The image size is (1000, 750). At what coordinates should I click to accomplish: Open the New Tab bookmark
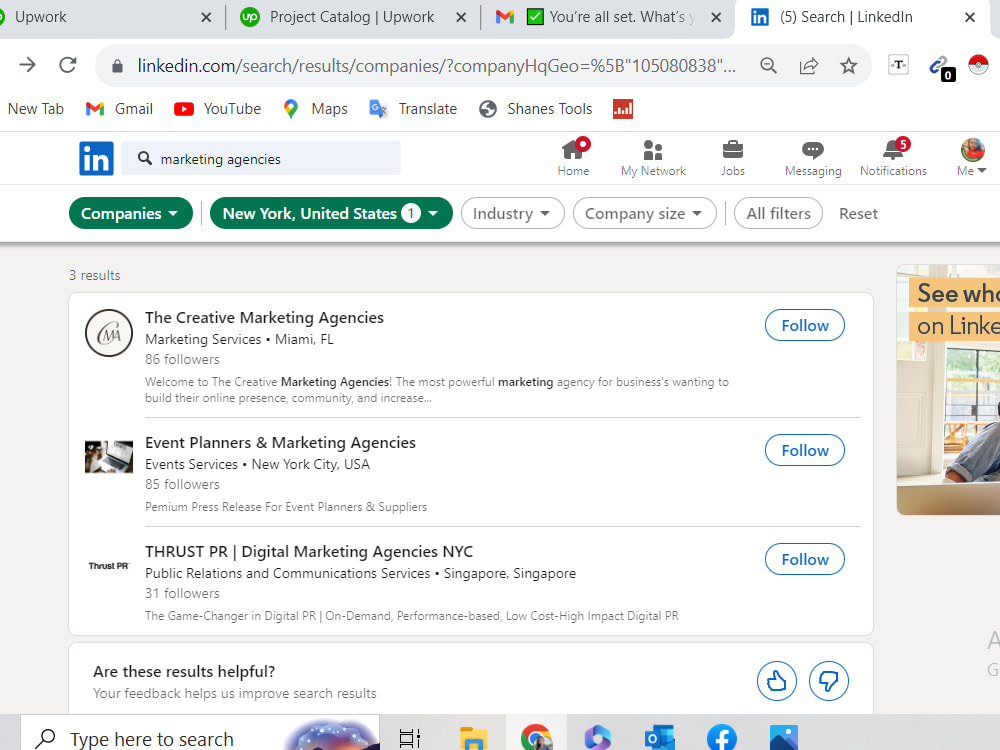36,109
